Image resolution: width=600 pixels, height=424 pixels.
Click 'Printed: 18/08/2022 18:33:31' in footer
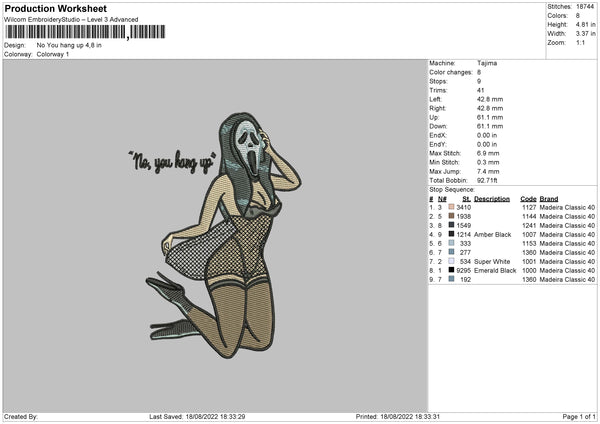398,417
